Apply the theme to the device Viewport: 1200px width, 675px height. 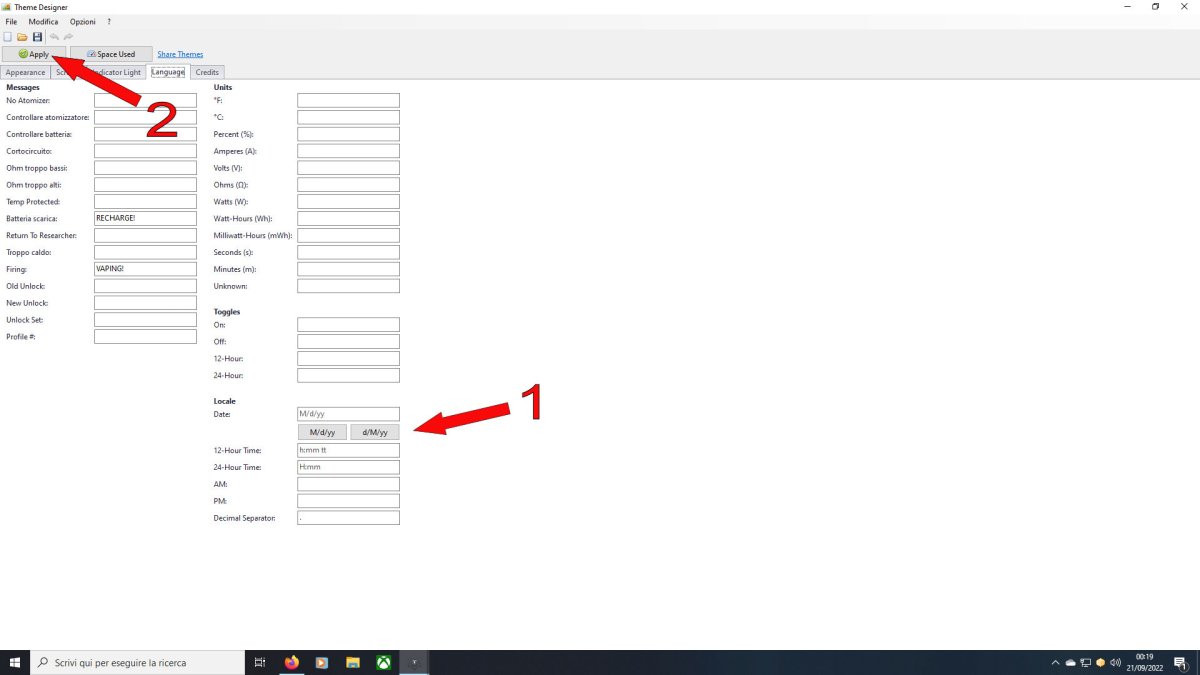pos(34,54)
